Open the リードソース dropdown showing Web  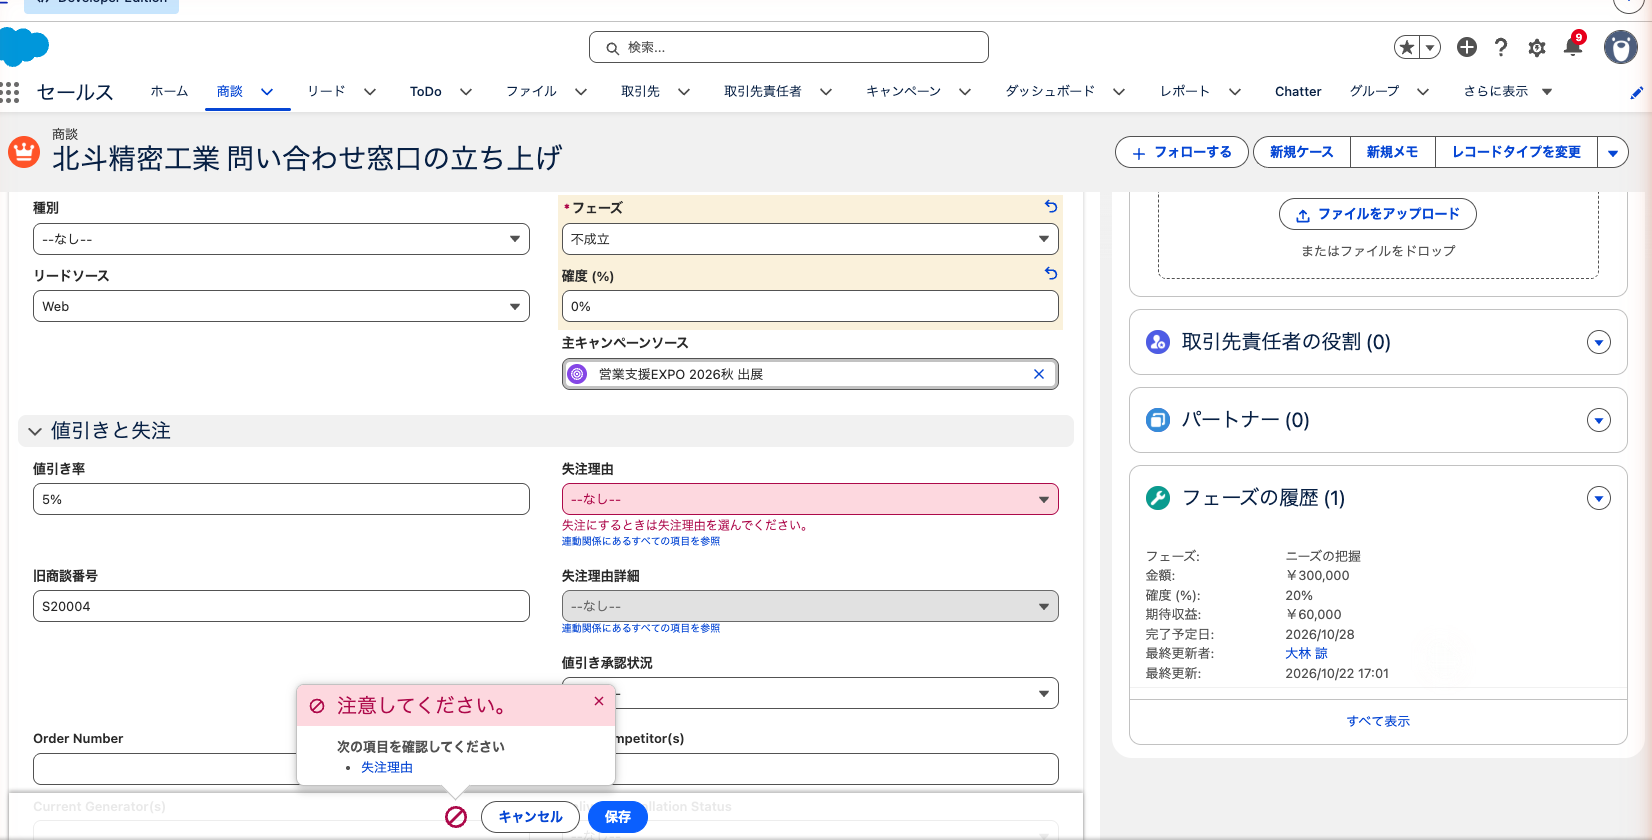click(x=281, y=306)
